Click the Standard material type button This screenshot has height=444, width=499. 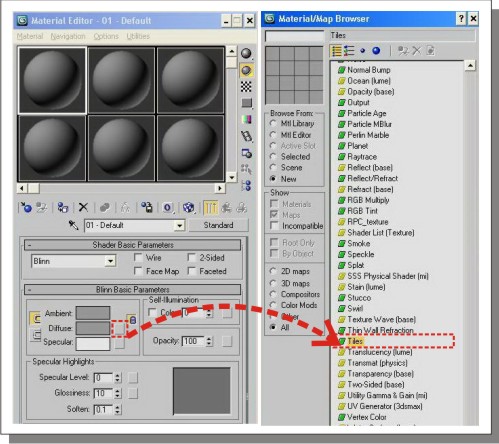[218, 225]
